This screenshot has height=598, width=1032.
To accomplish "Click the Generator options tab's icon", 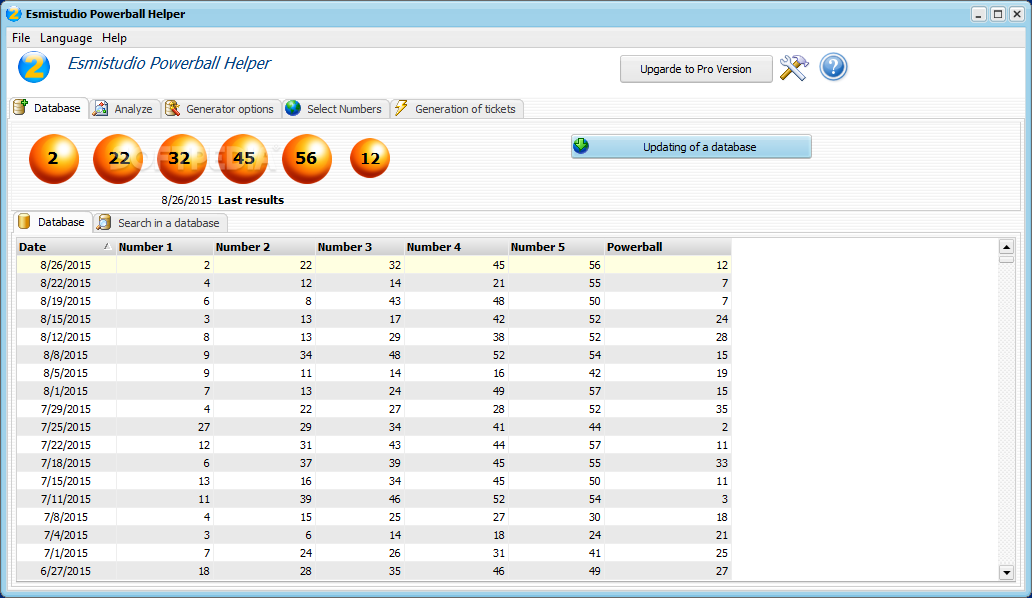I will 172,109.
